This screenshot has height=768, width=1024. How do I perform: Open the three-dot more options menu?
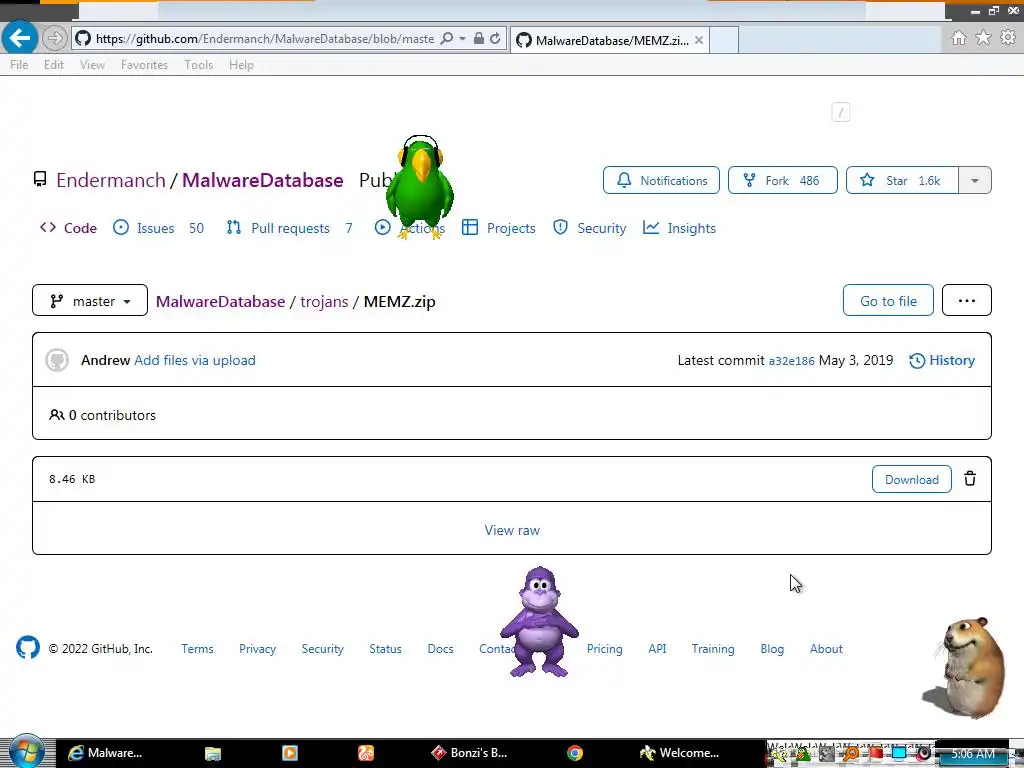click(967, 300)
